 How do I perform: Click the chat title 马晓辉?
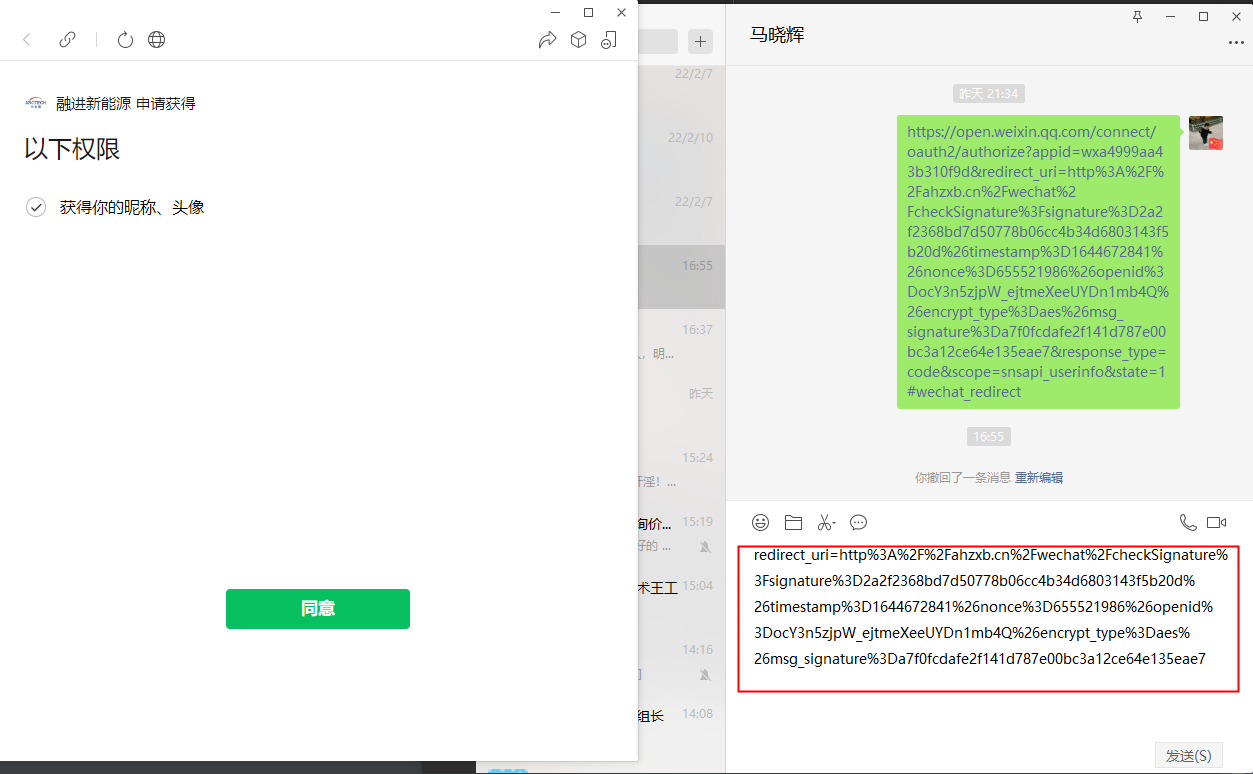pyautogui.click(x=777, y=35)
